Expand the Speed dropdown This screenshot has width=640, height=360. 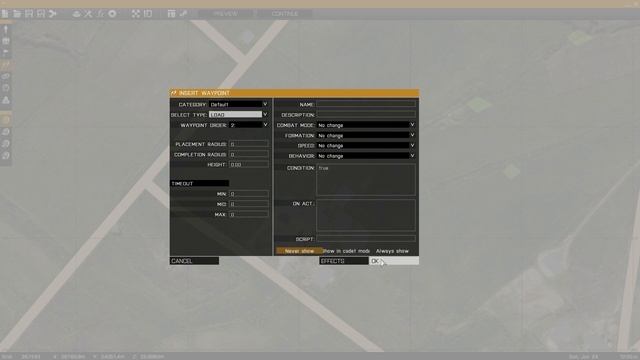point(366,145)
